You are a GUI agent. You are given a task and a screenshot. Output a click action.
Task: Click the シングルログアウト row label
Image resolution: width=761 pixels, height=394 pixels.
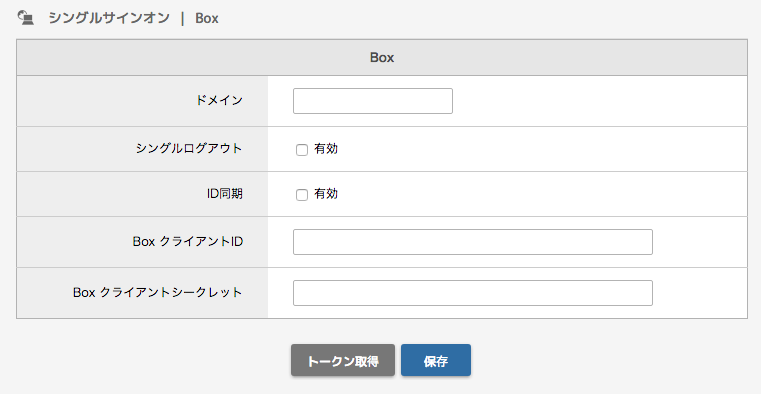point(189,148)
